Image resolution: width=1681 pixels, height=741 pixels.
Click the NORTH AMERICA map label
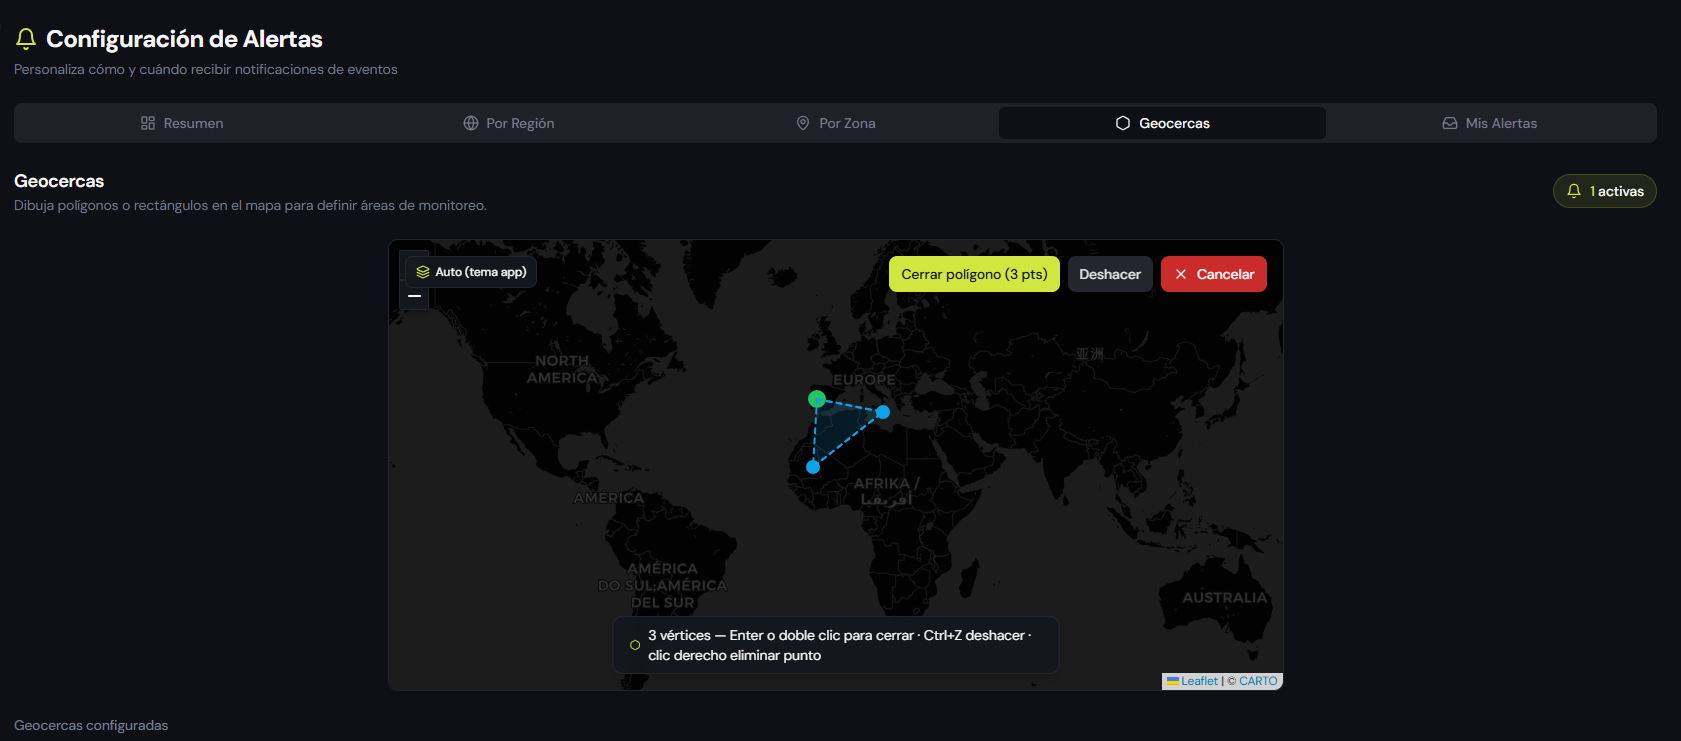(x=562, y=369)
